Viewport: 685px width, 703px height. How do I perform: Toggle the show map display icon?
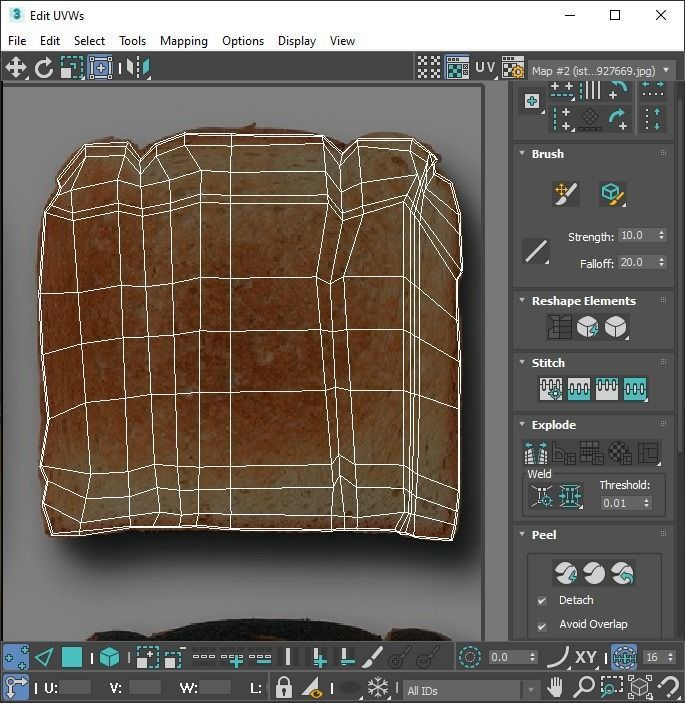click(457, 68)
